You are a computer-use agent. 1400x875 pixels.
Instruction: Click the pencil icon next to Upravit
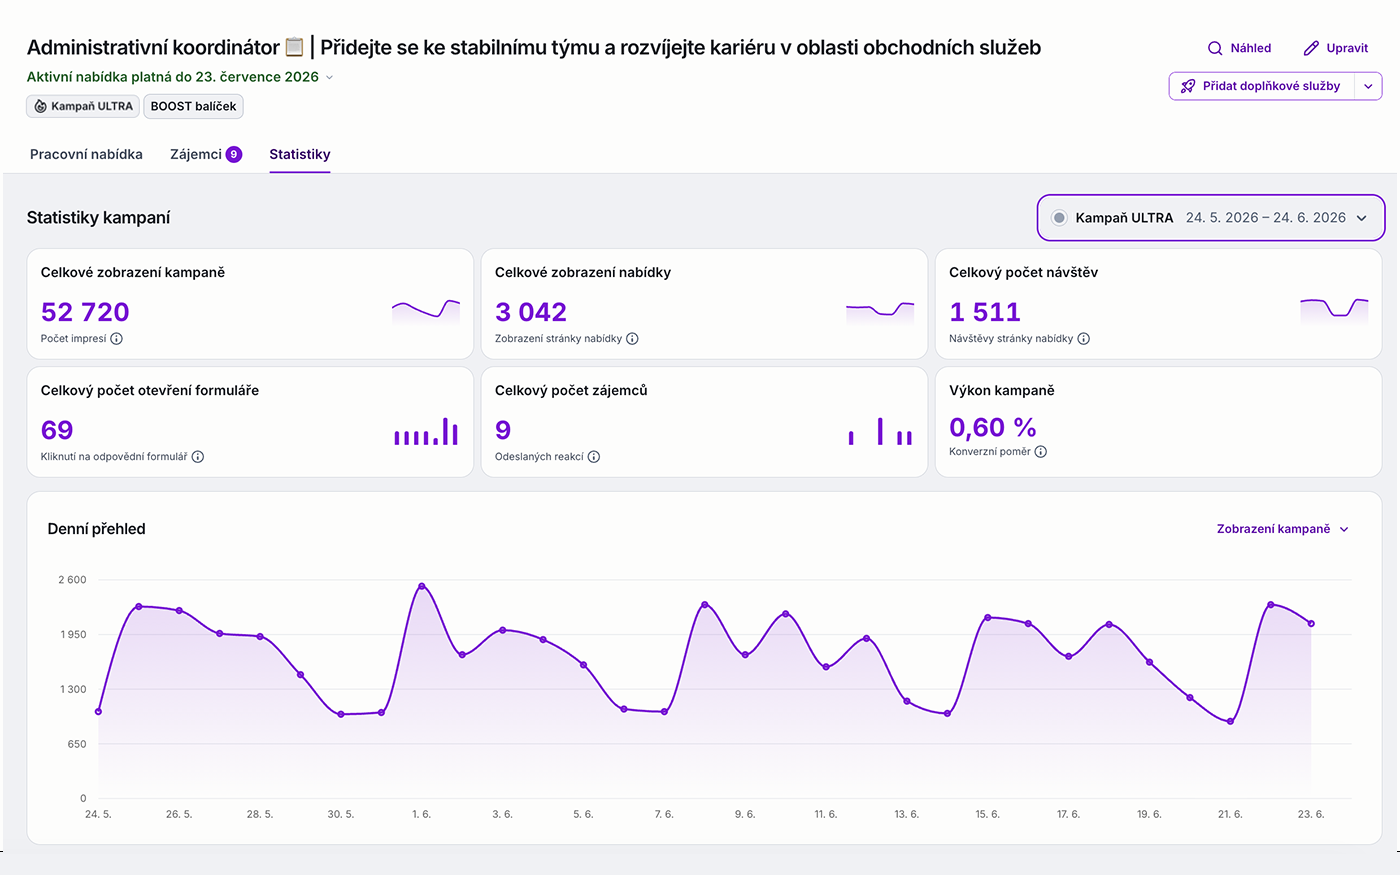pyautogui.click(x=1311, y=48)
